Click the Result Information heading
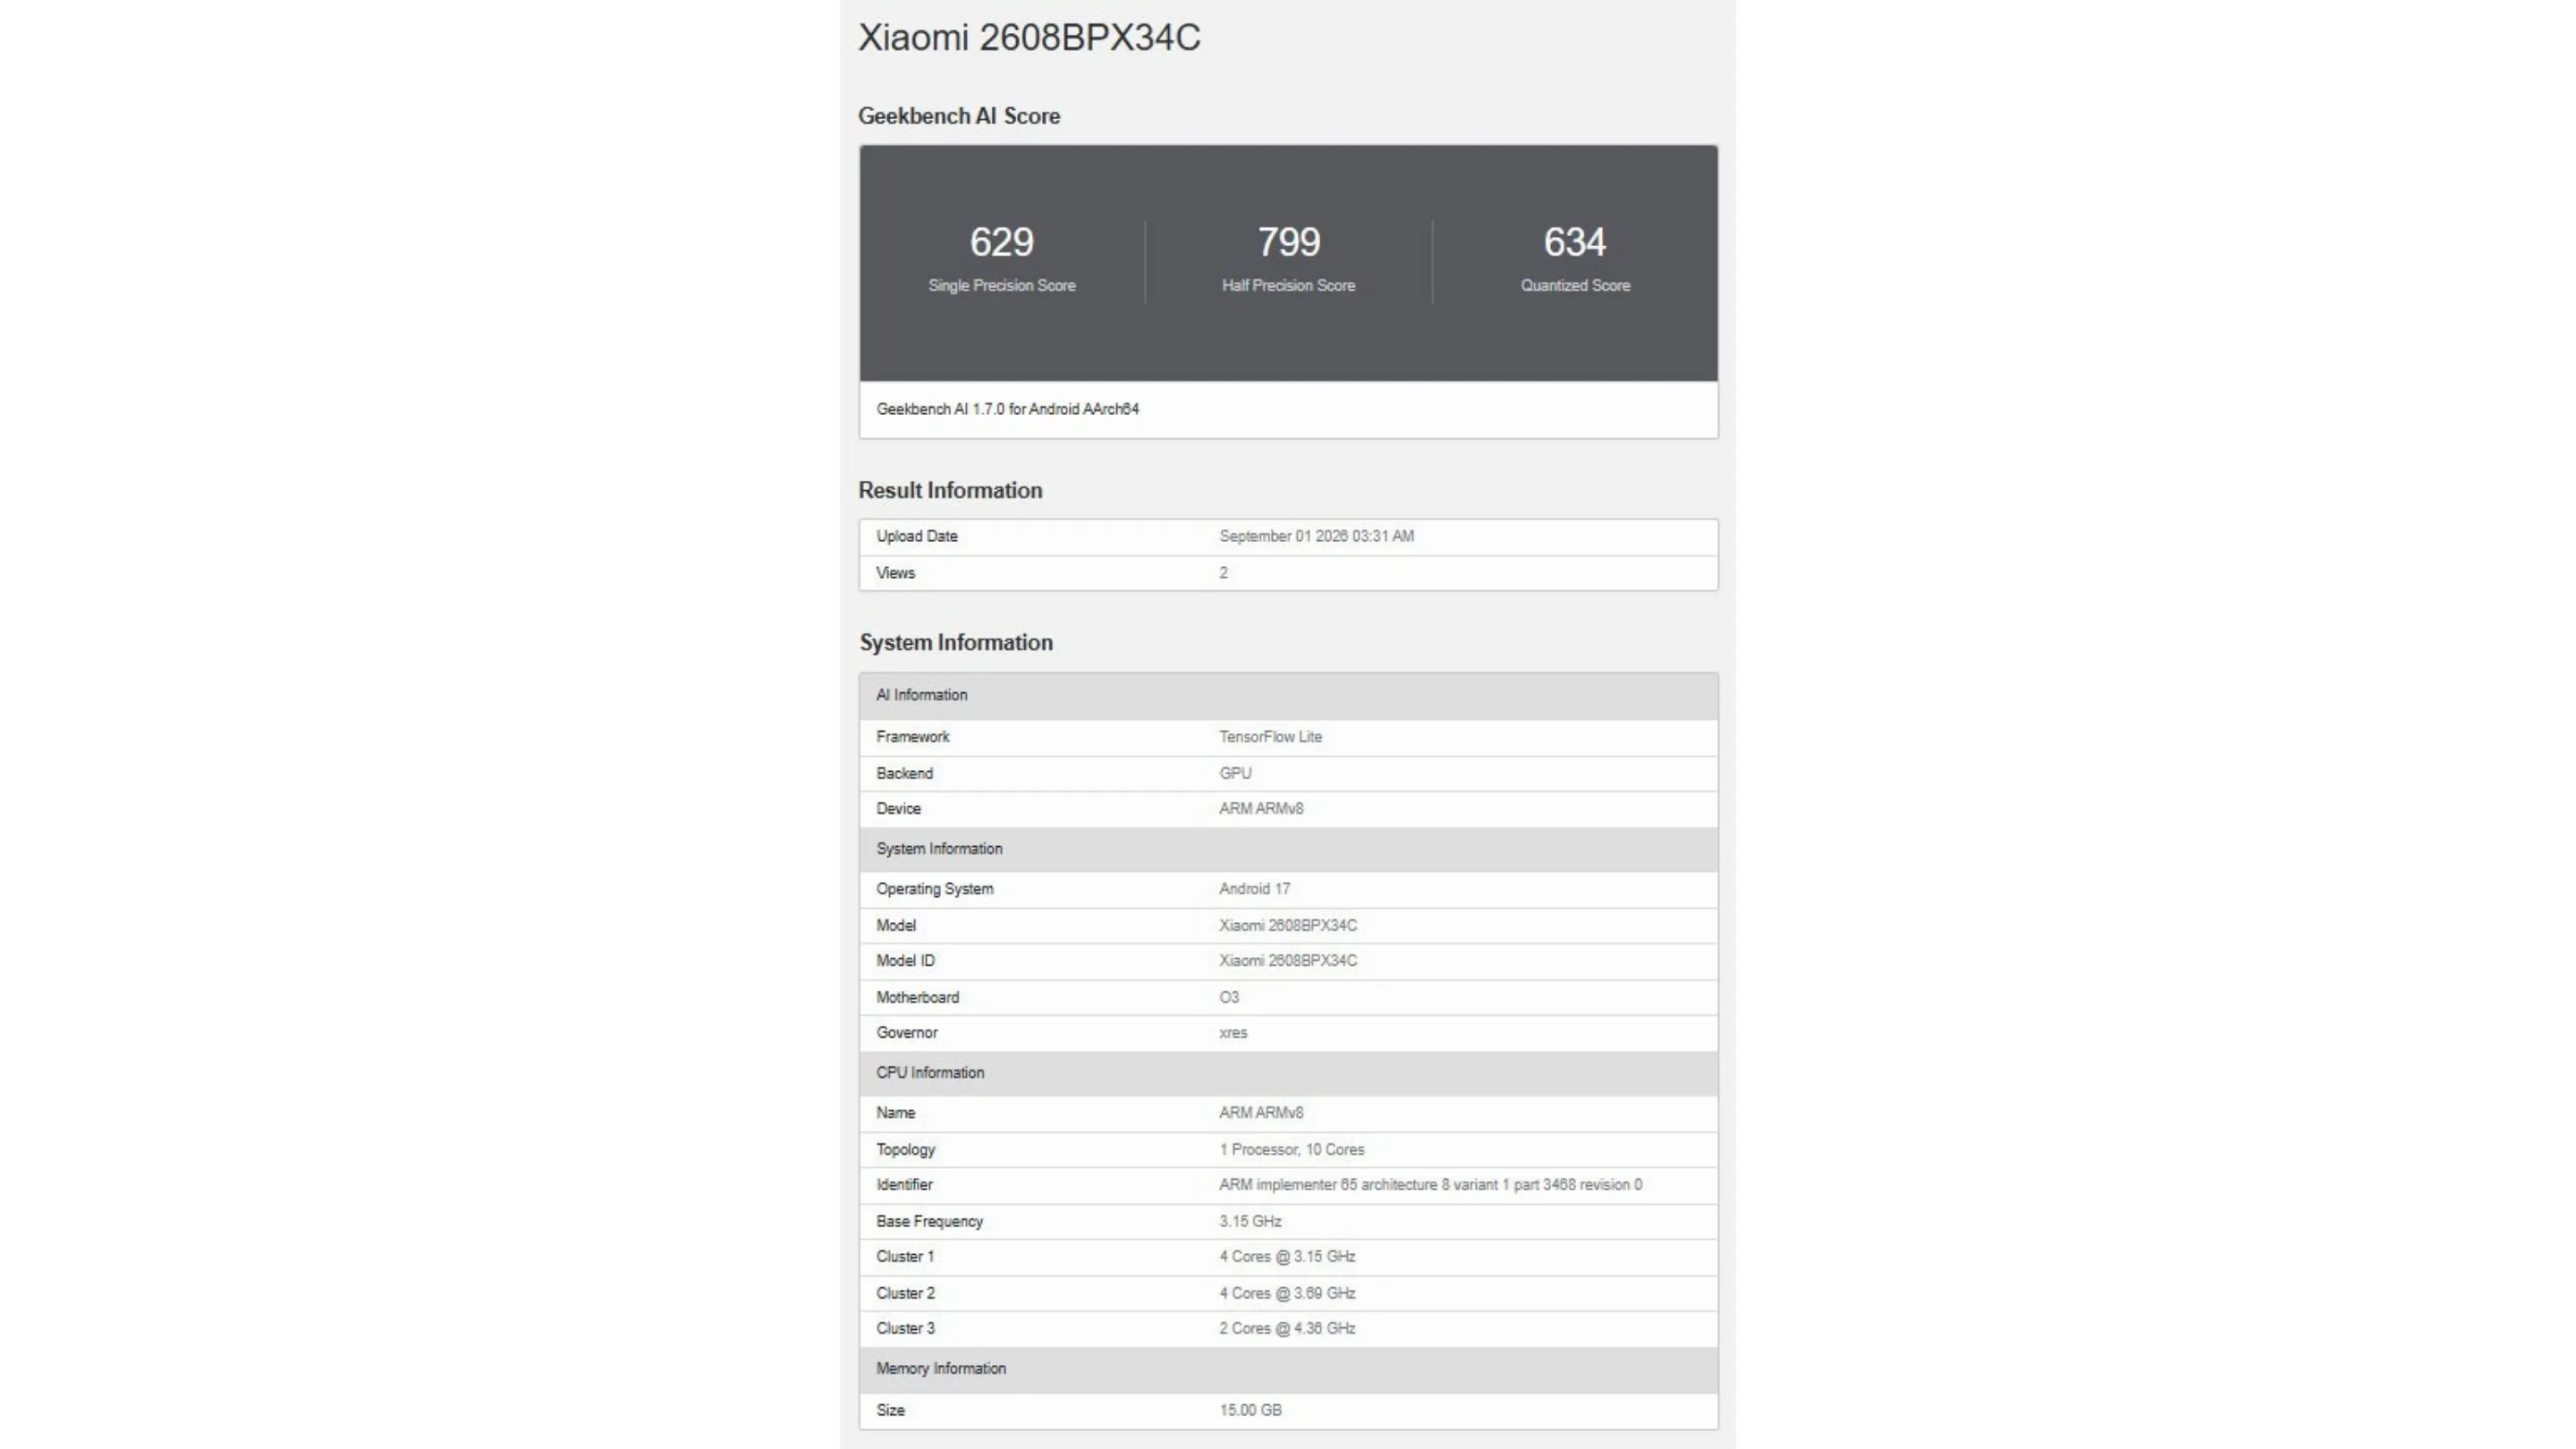 coord(950,490)
